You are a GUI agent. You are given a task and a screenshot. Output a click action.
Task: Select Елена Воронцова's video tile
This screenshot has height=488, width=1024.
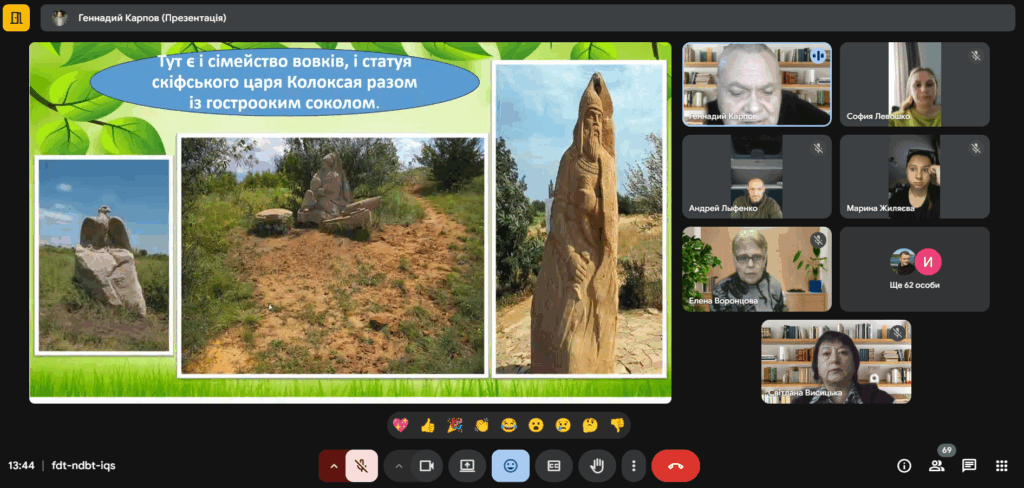pyautogui.click(x=756, y=269)
